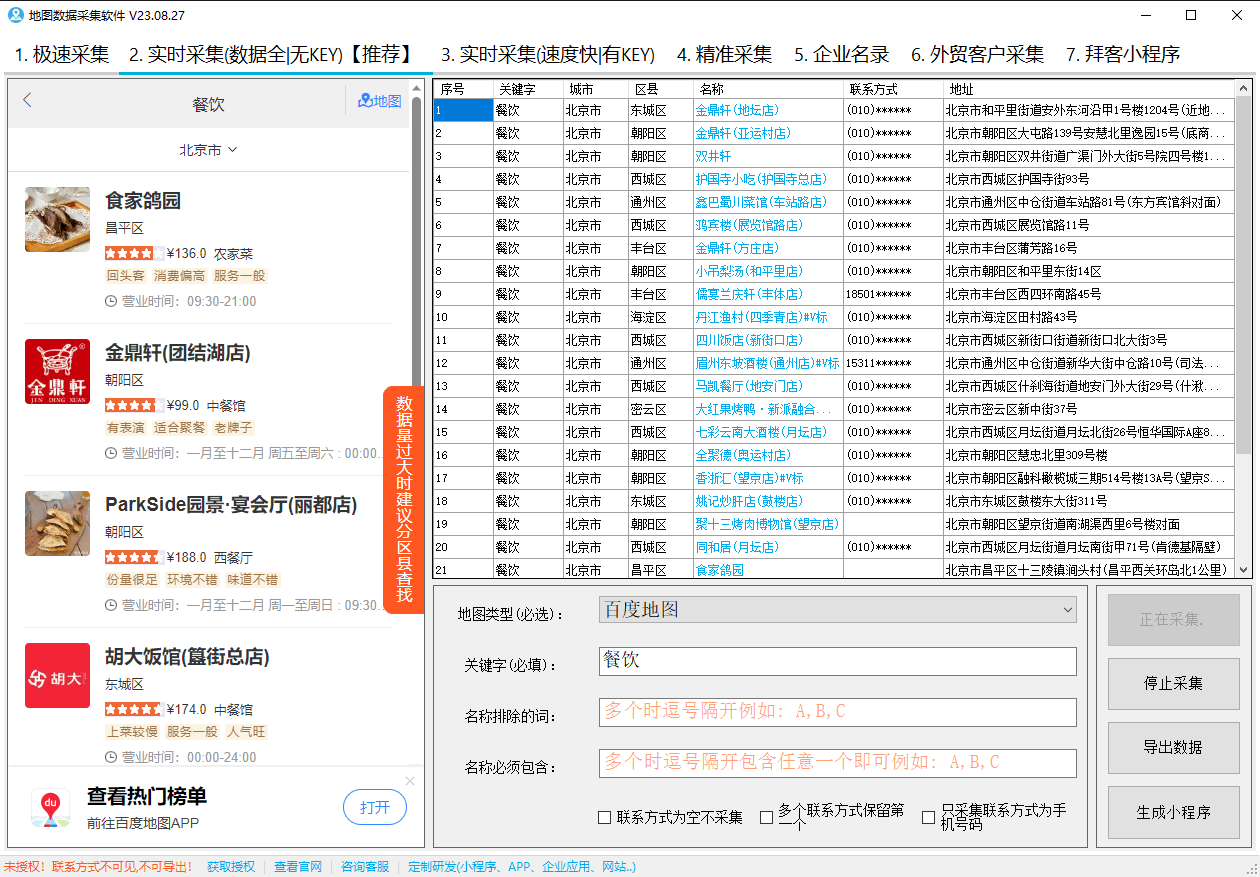Tap the Baidu Maps app icon in the banner
This screenshot has width=1260, height=877.
[x=50, y=807]
